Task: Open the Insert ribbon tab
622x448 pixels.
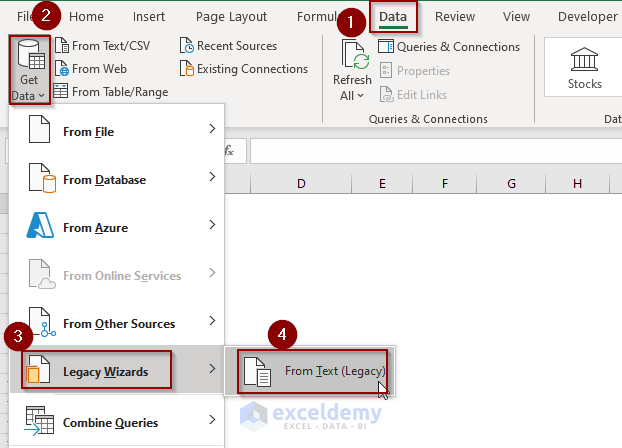Action: click(x=149, y=17)
